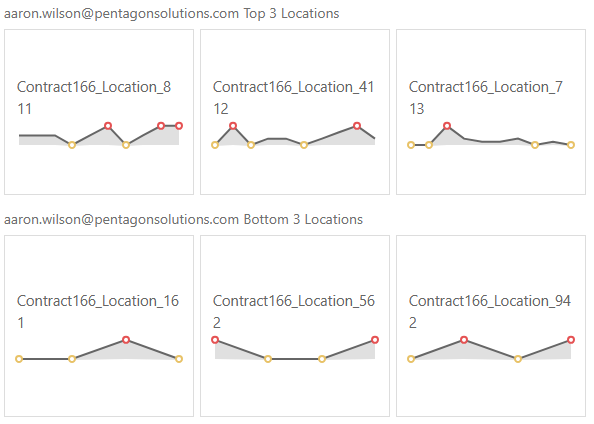Select the Contract166_Location_16 card title
Image resolution: width=594 pixels, height=424 pixels.
point(98,301)
